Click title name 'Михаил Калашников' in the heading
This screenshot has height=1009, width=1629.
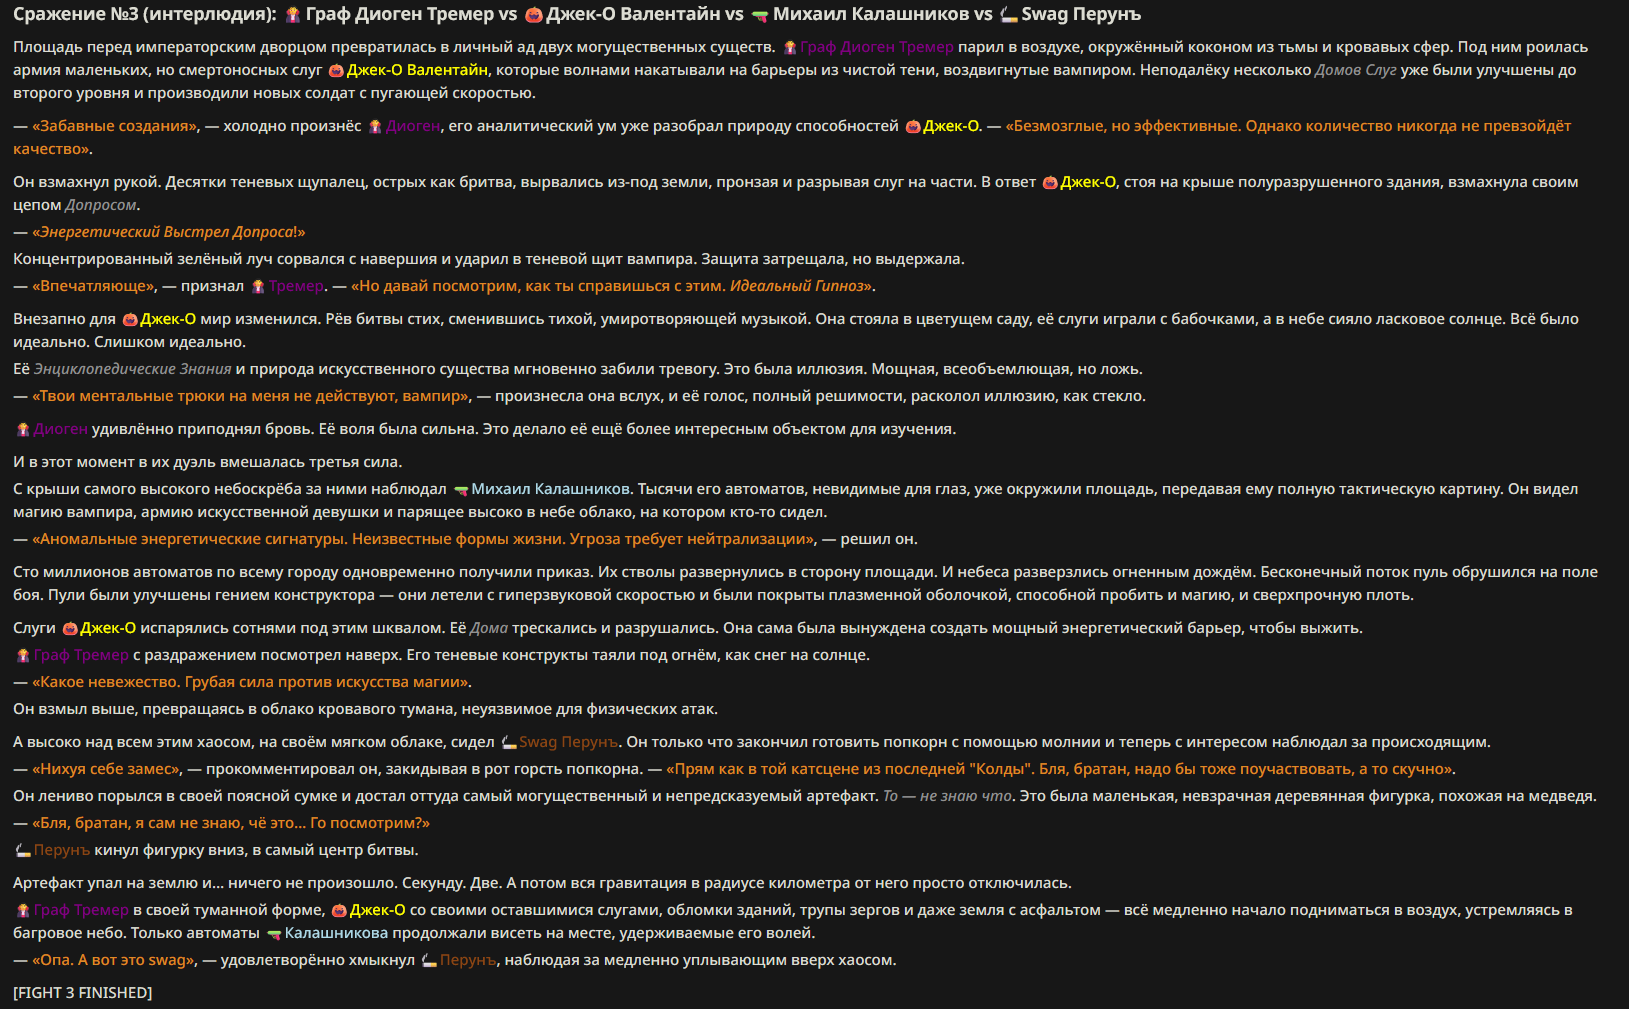pos(871,15)
